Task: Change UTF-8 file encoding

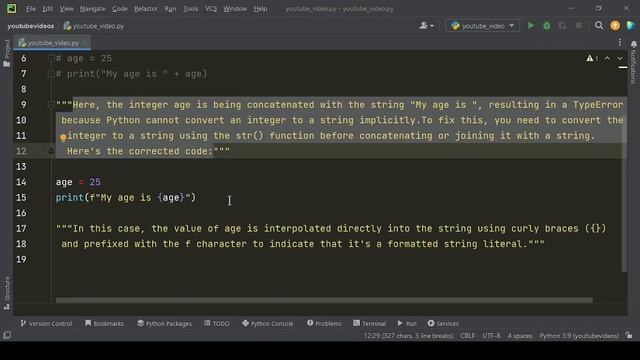Action: [491, 336]
